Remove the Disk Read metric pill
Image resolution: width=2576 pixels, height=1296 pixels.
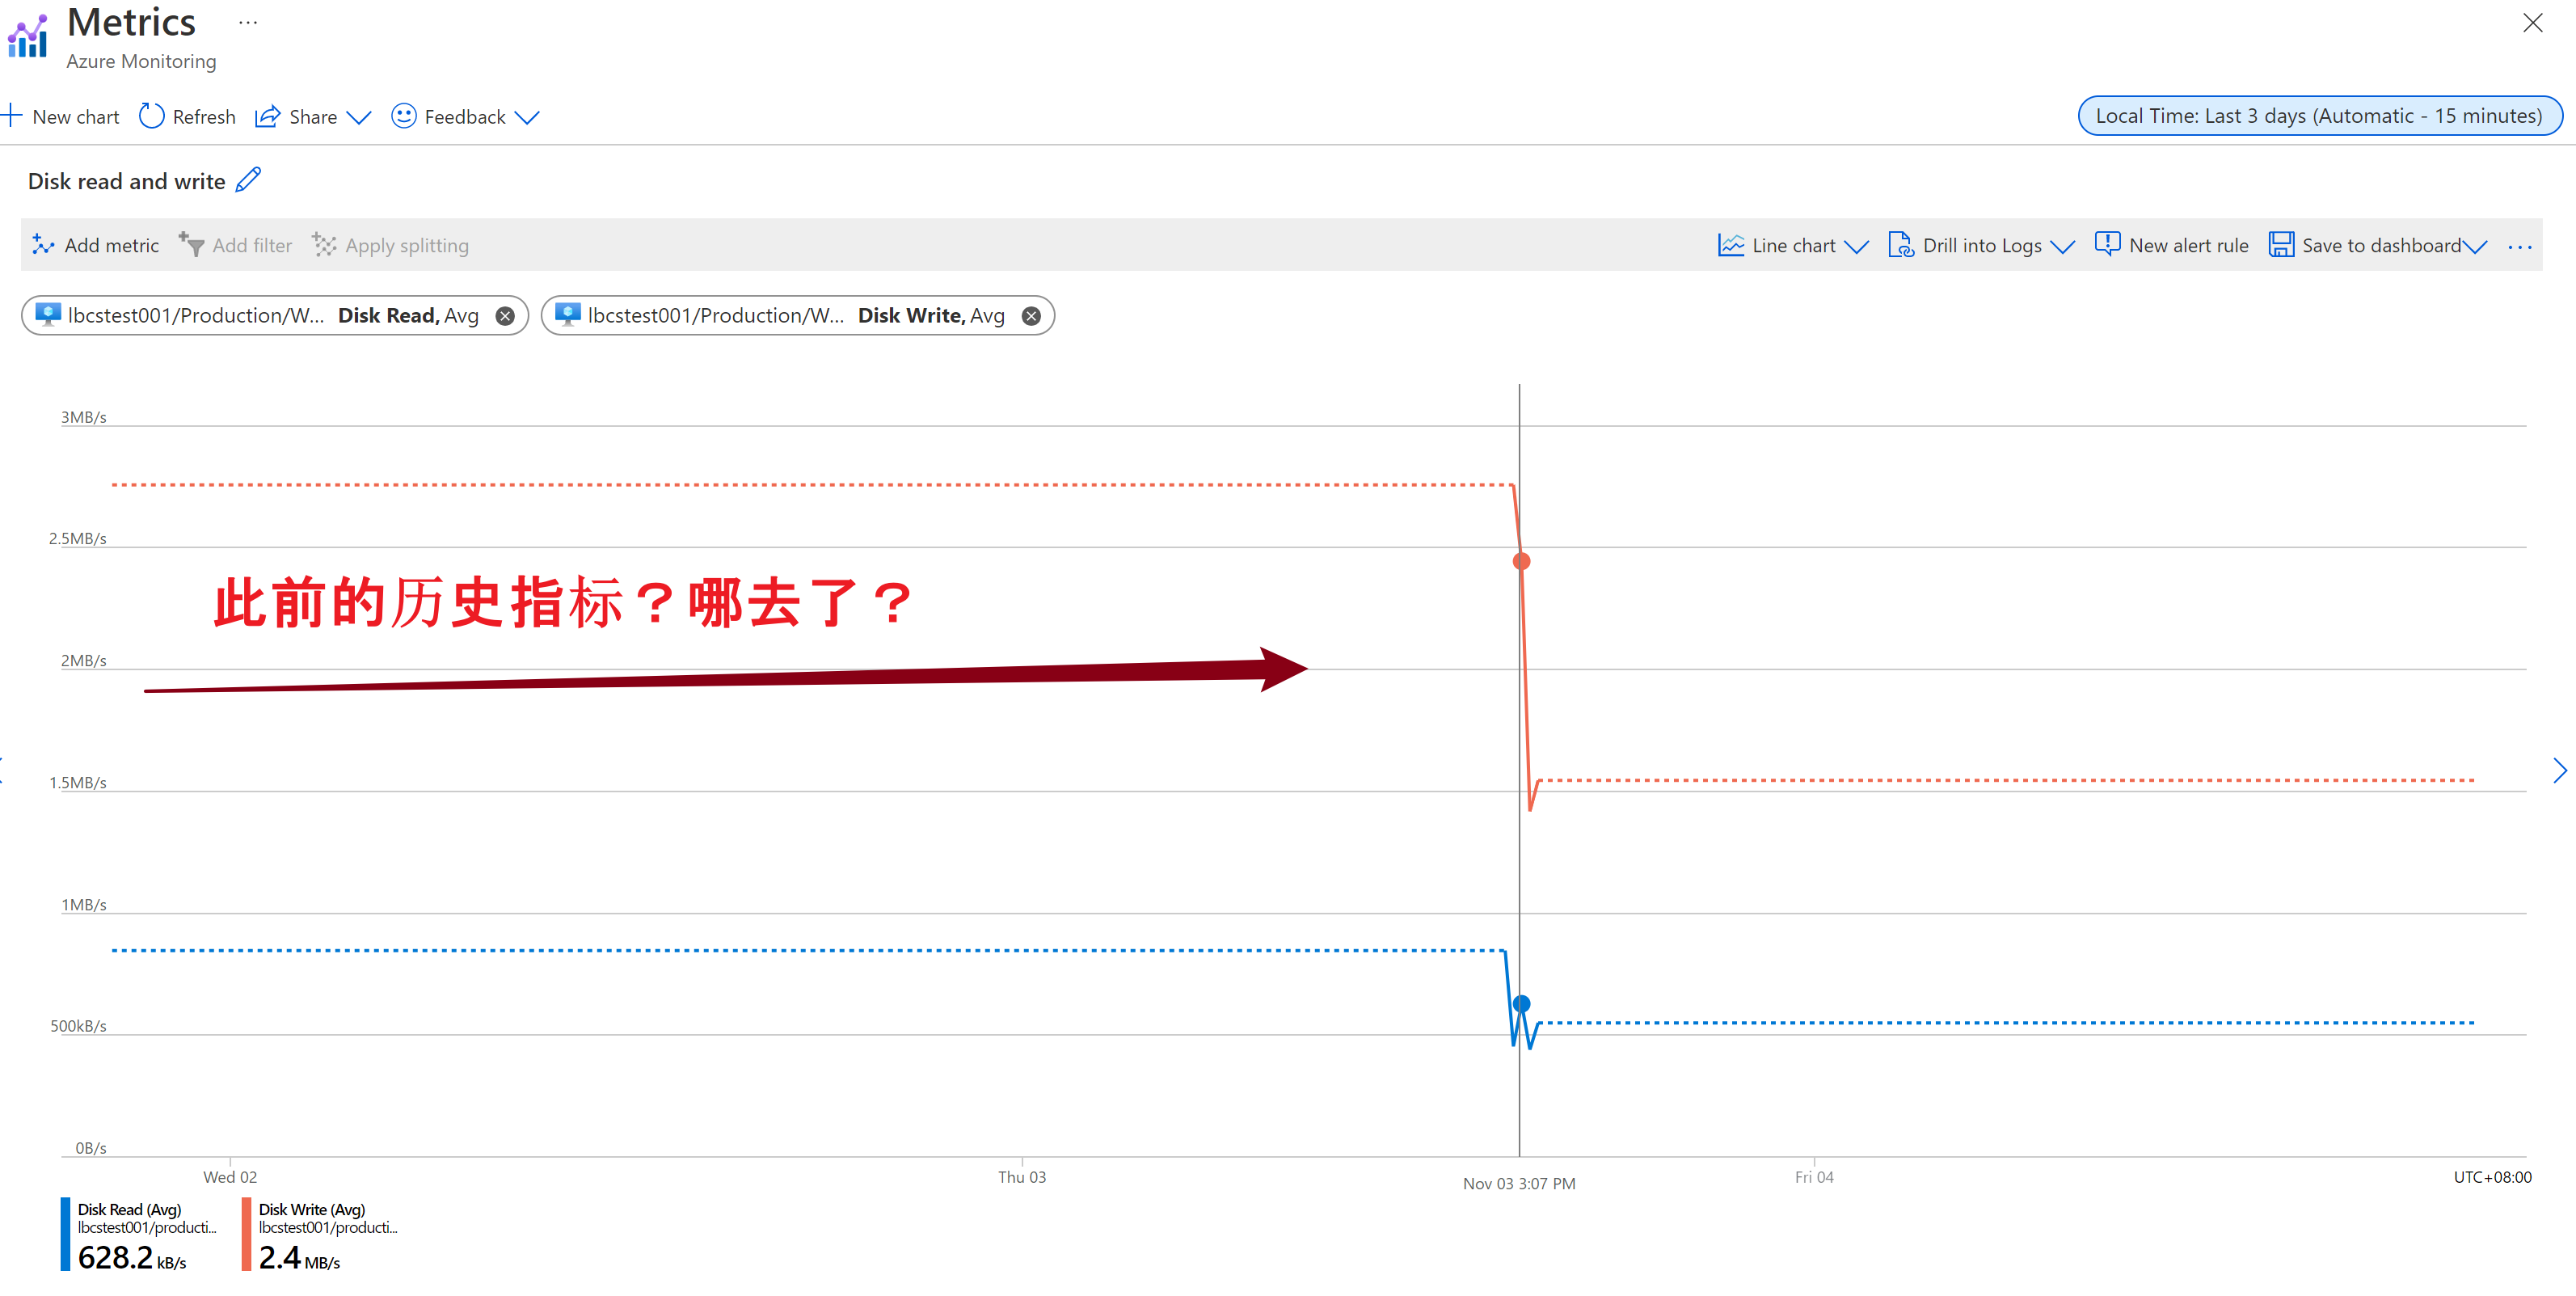coord(506,316)
